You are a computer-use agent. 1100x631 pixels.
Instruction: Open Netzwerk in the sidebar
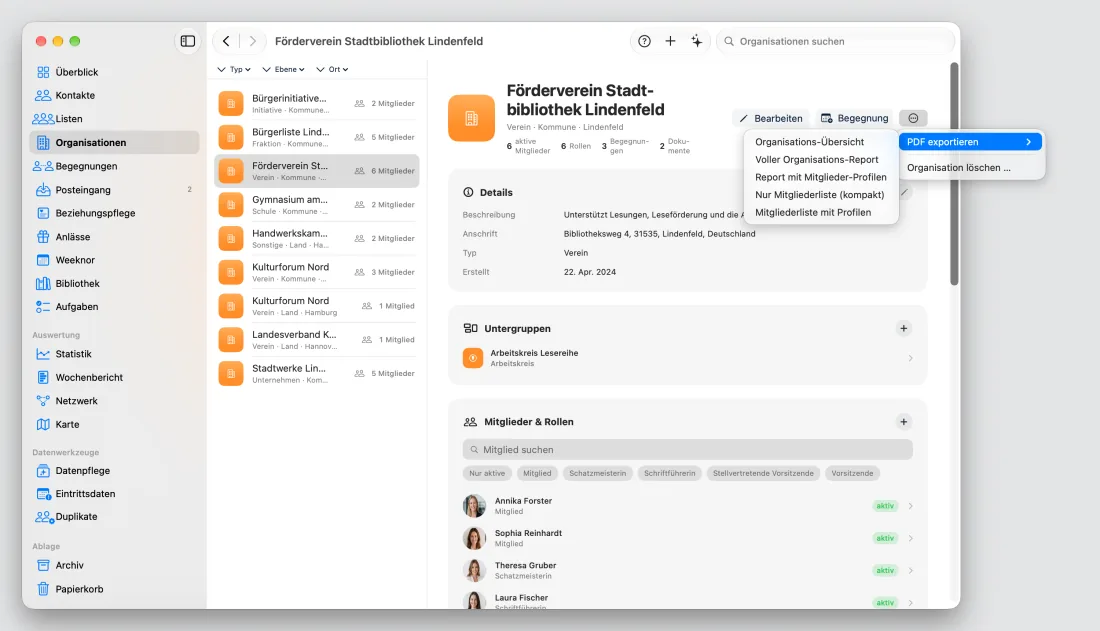click(114, 401)
